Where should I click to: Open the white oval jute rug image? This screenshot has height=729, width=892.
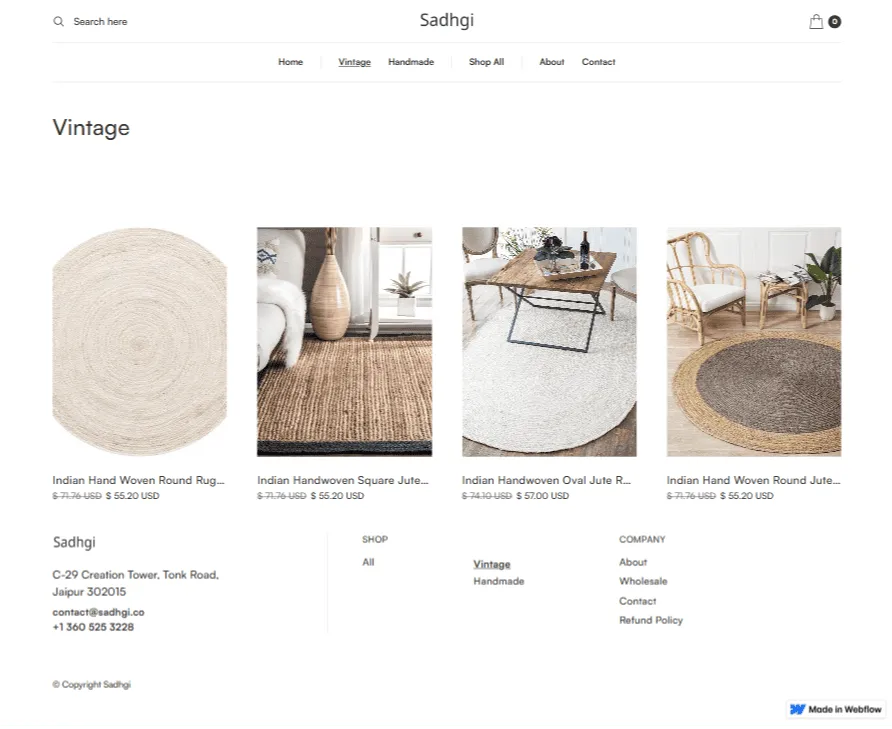point(549,341)
